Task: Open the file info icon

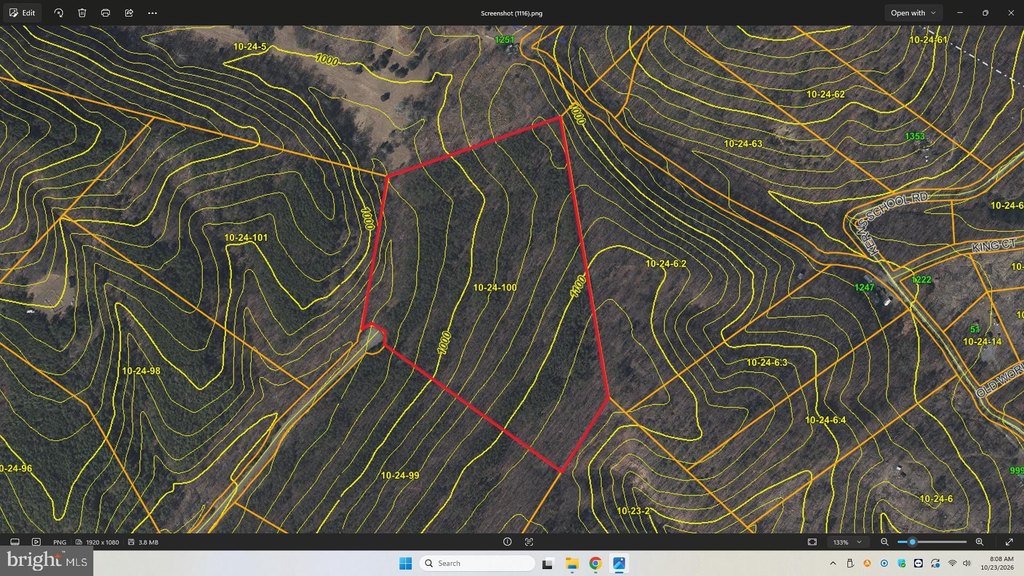Action: pos(507,542)
